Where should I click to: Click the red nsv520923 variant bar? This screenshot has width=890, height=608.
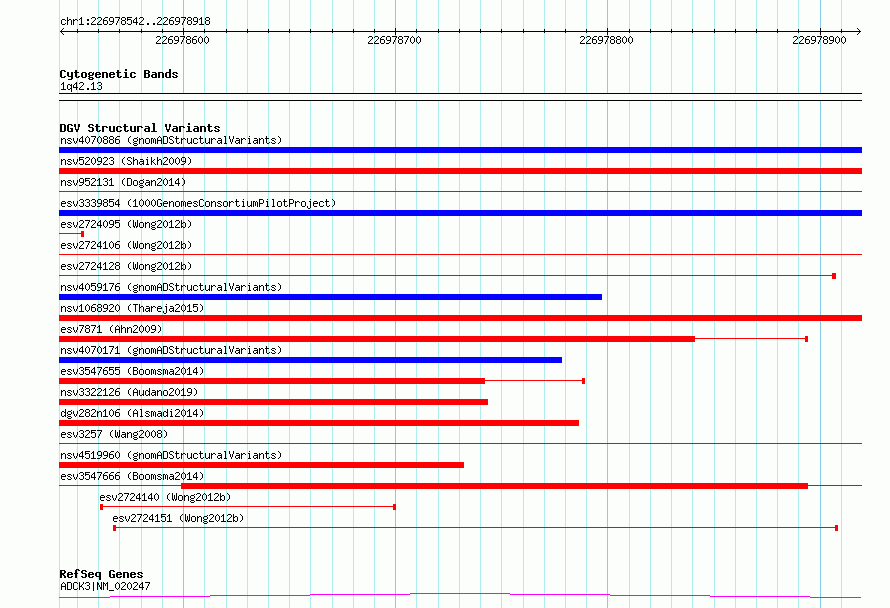[460, 171]
